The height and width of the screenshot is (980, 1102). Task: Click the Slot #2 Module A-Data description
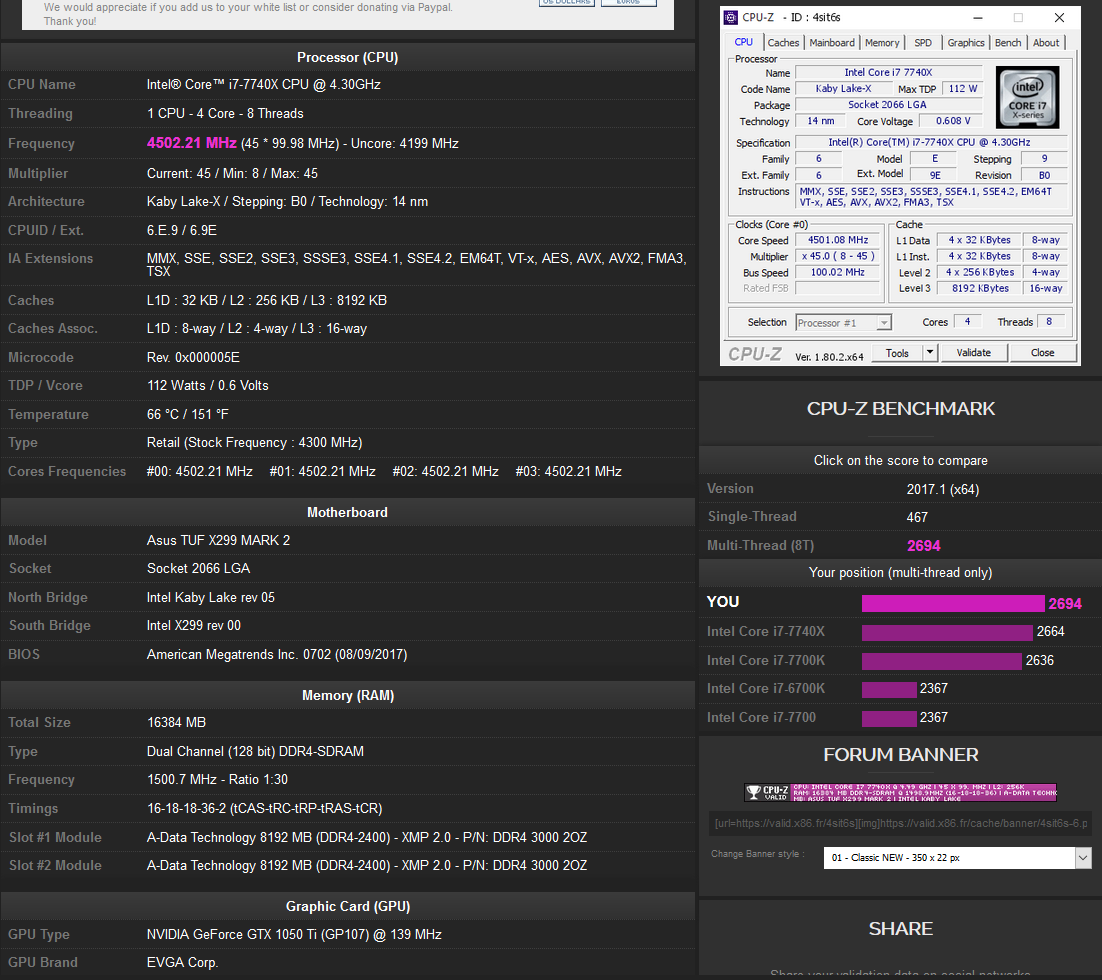[x=367, y=865]
